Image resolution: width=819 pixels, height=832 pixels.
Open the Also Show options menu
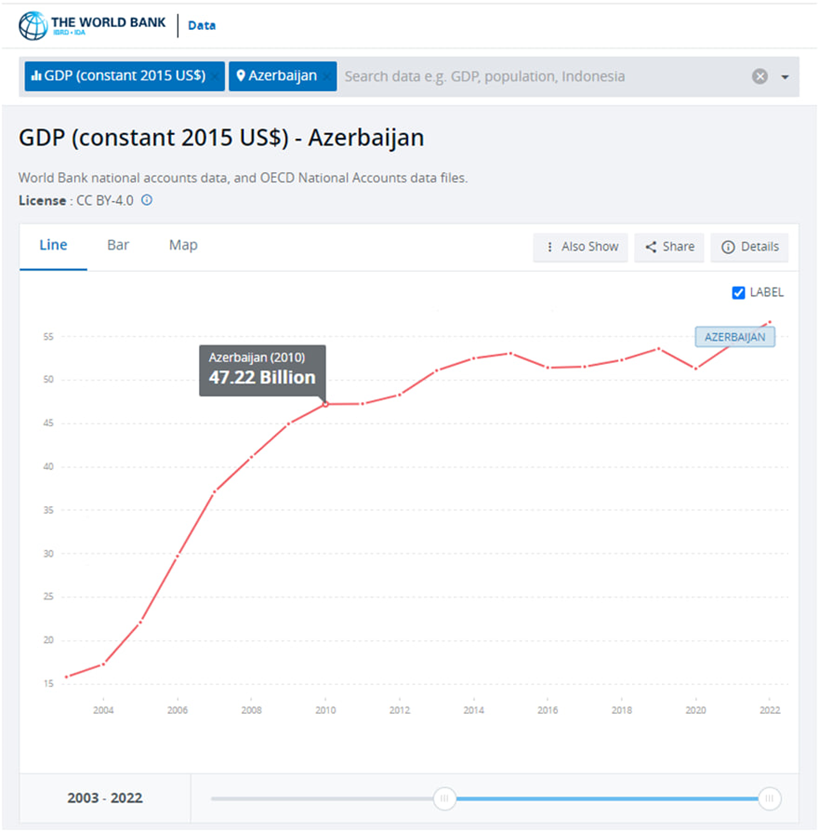pos(581,247)
